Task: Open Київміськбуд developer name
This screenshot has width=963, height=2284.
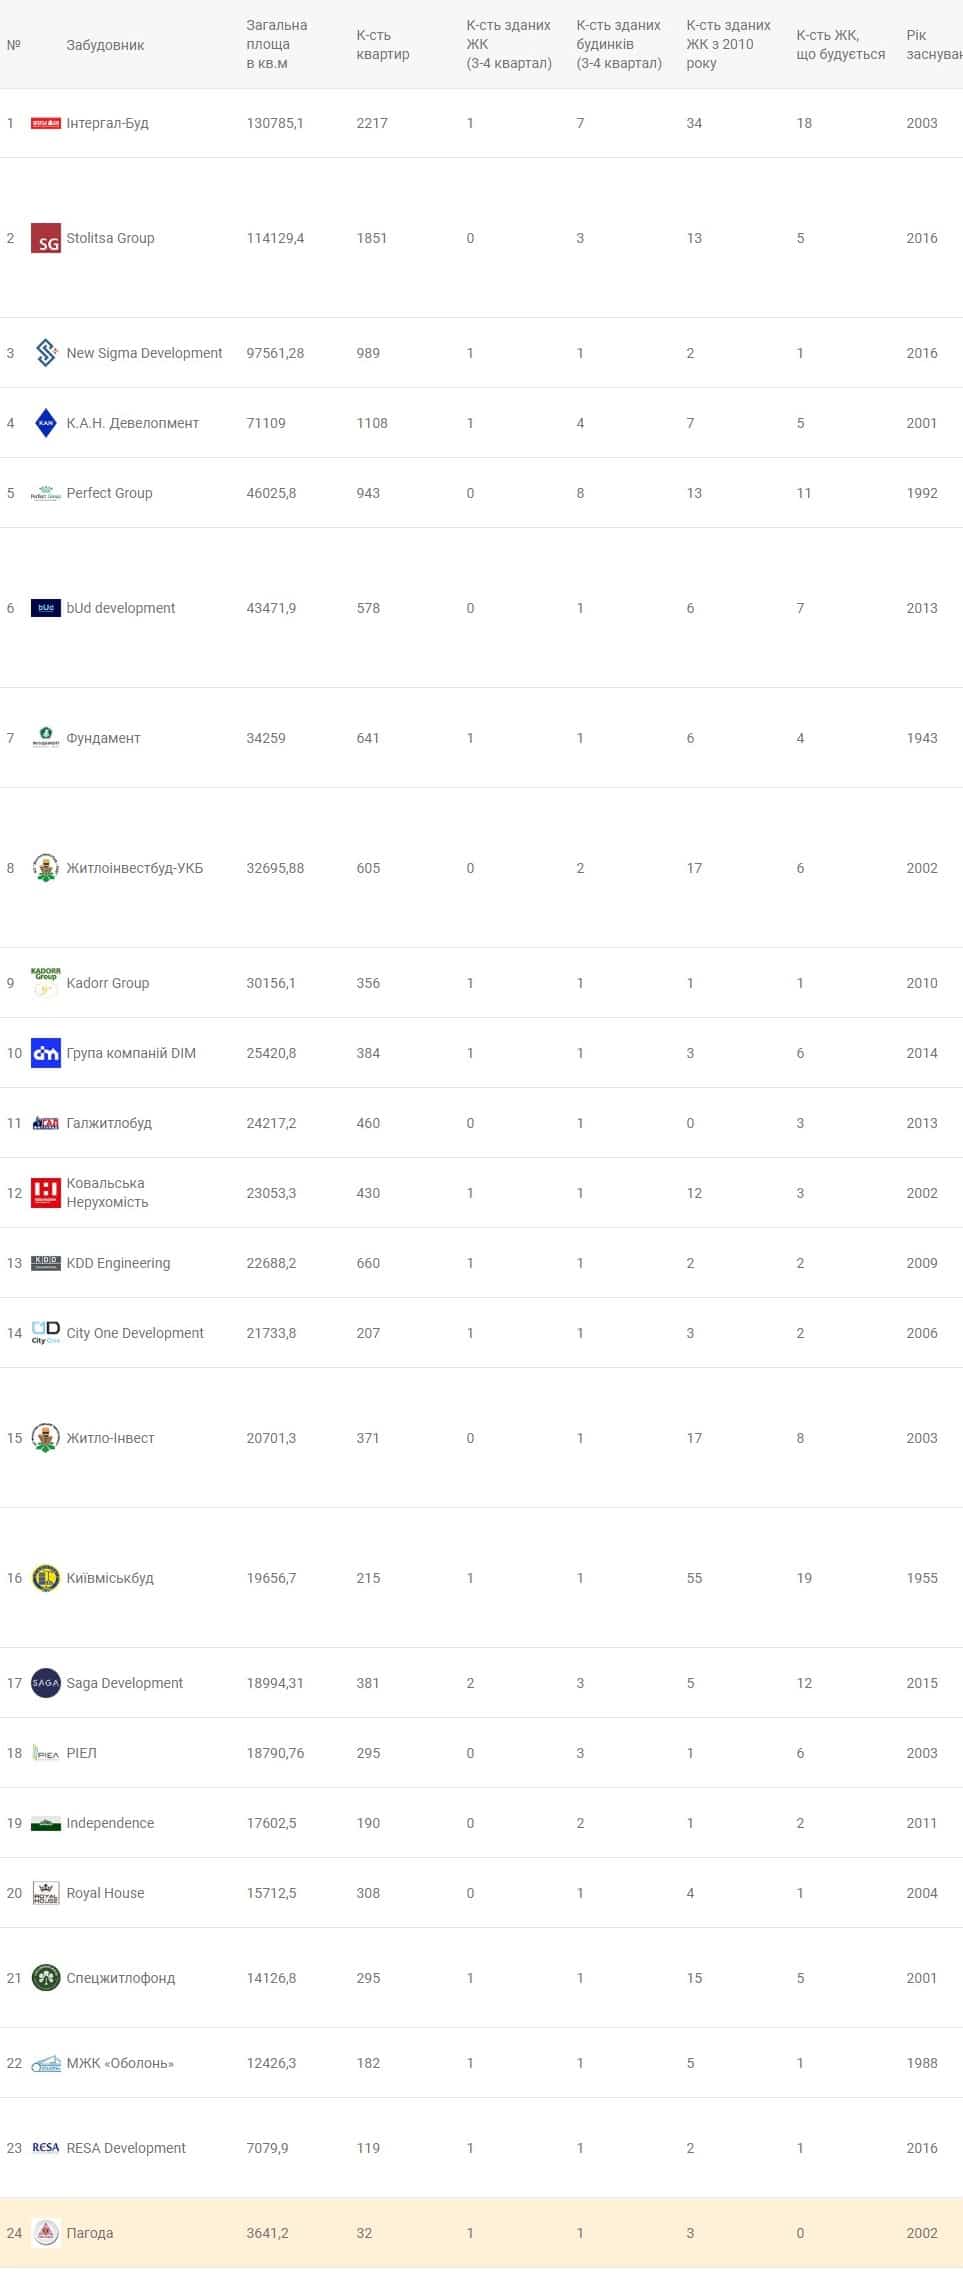Action: click(110, 1578)
